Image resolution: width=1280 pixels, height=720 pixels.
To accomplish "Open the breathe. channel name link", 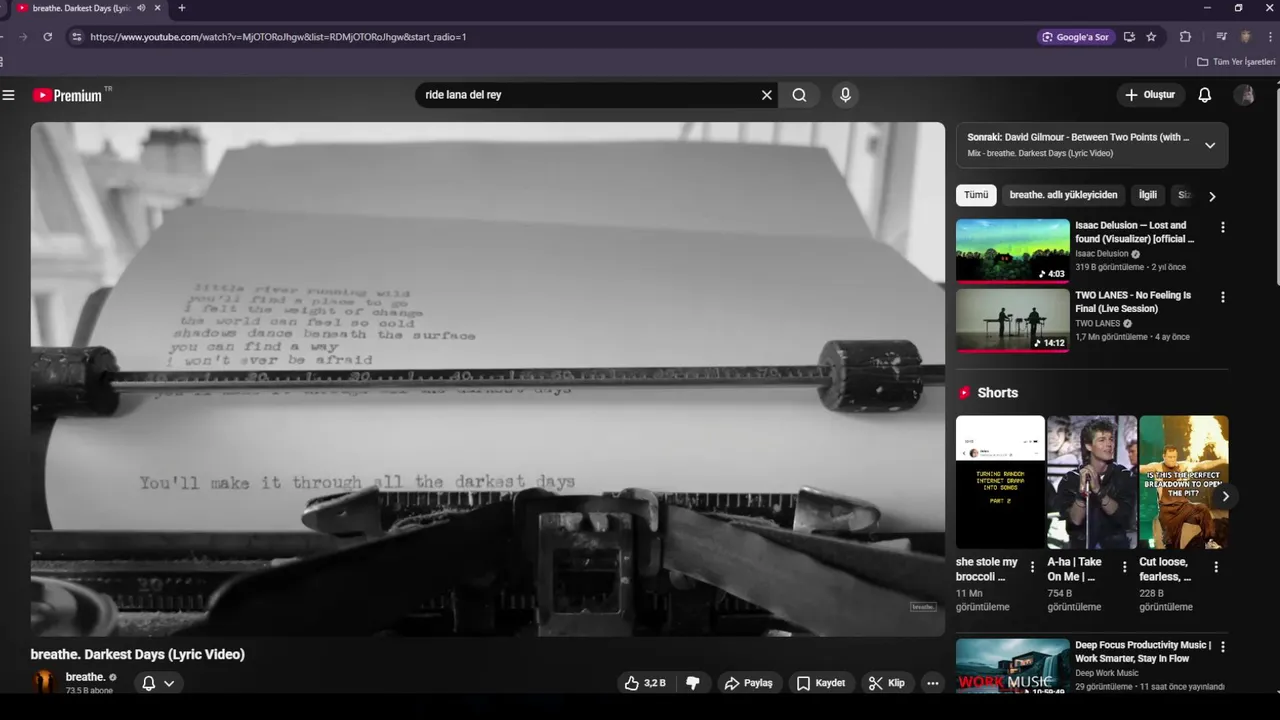I will click(x=85, y=677).
